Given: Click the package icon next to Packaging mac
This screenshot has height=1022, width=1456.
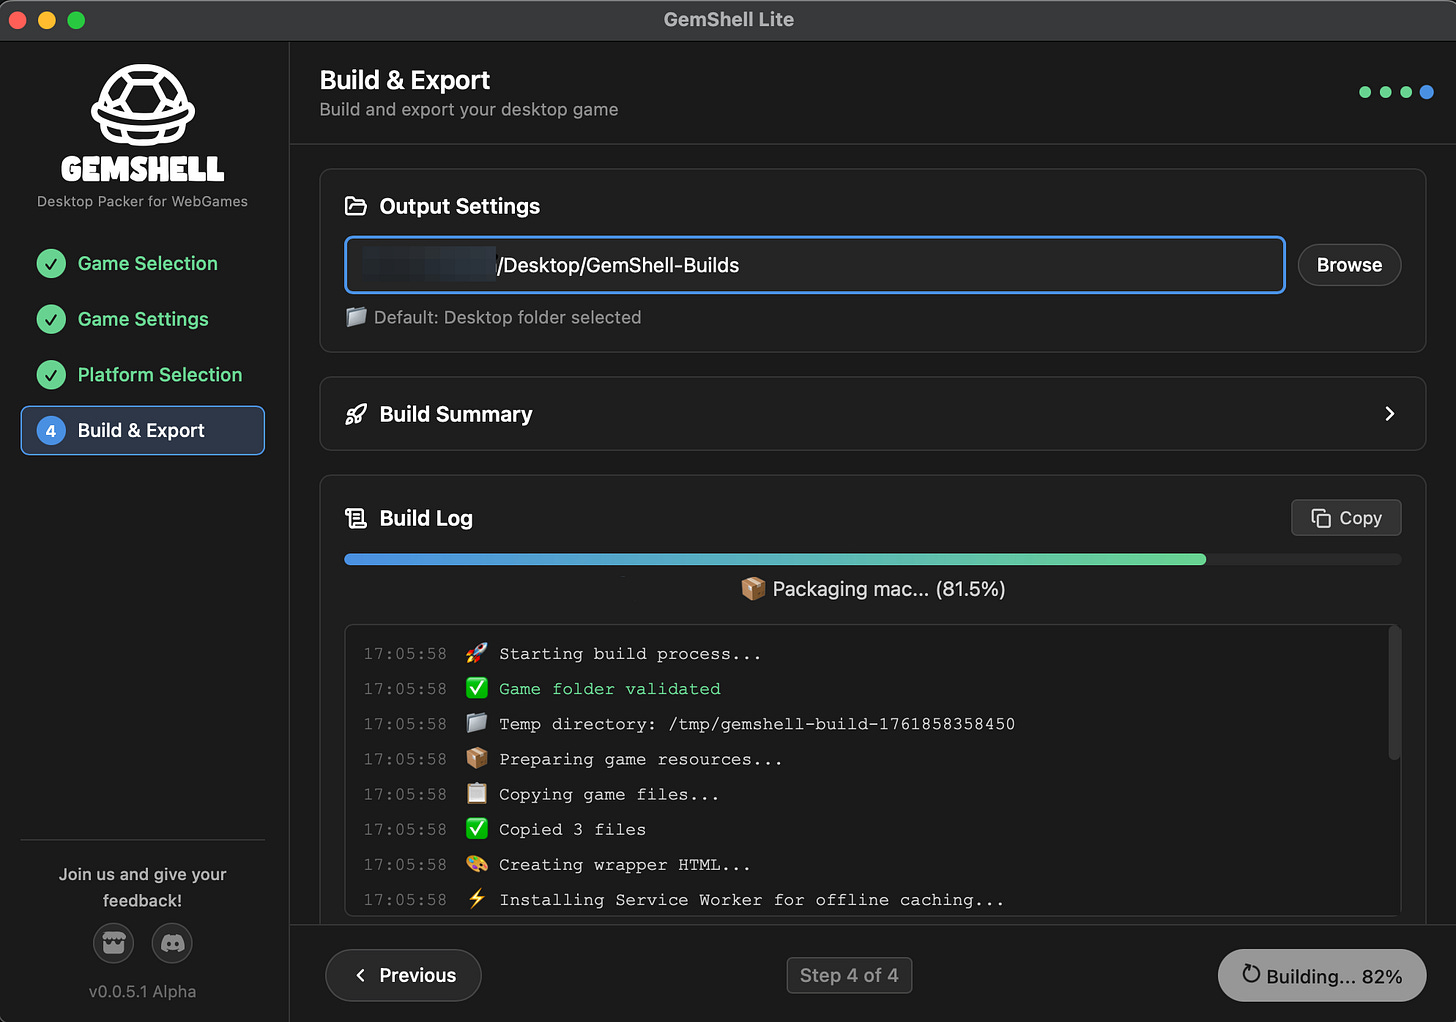Looking at the screenshot, I should pyautogui.click(x=753, y=588).
